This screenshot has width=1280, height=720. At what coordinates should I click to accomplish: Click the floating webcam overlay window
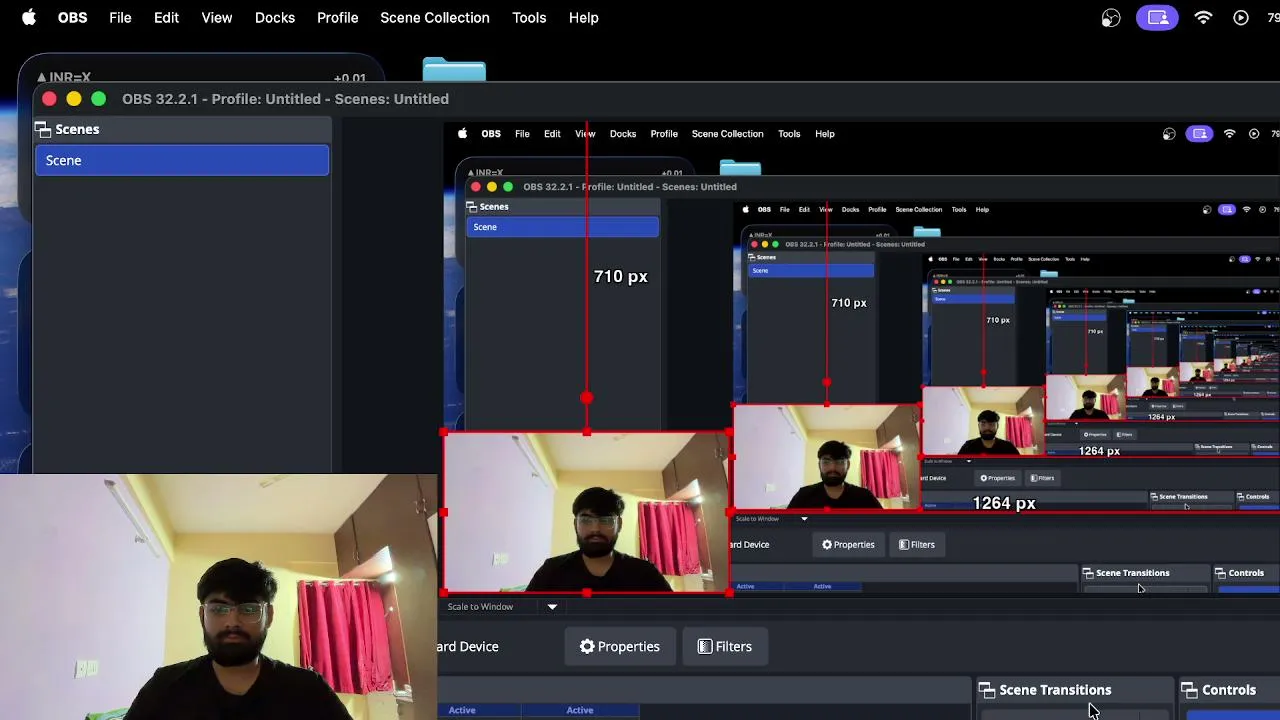click(x=218, y=597)
